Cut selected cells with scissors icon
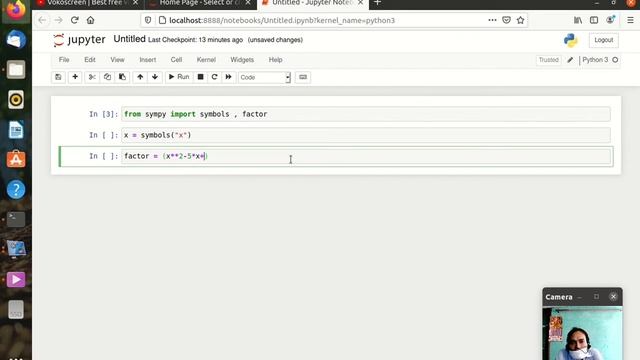The image size is (640, 360). tap(92, 77)
